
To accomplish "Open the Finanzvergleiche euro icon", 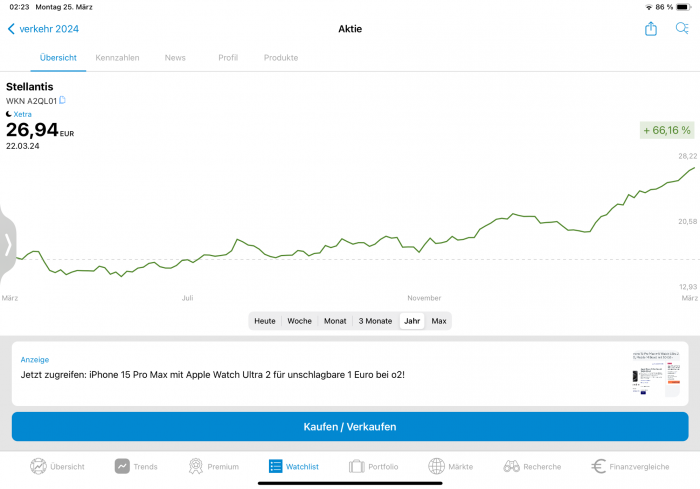I will [598, 466].
